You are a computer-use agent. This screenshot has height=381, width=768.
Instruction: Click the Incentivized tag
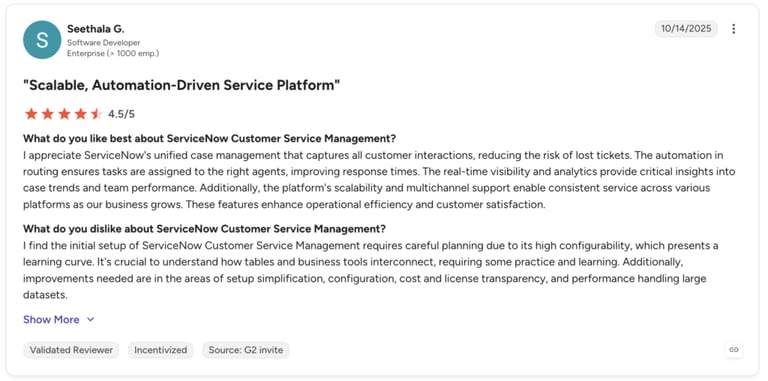161,350
